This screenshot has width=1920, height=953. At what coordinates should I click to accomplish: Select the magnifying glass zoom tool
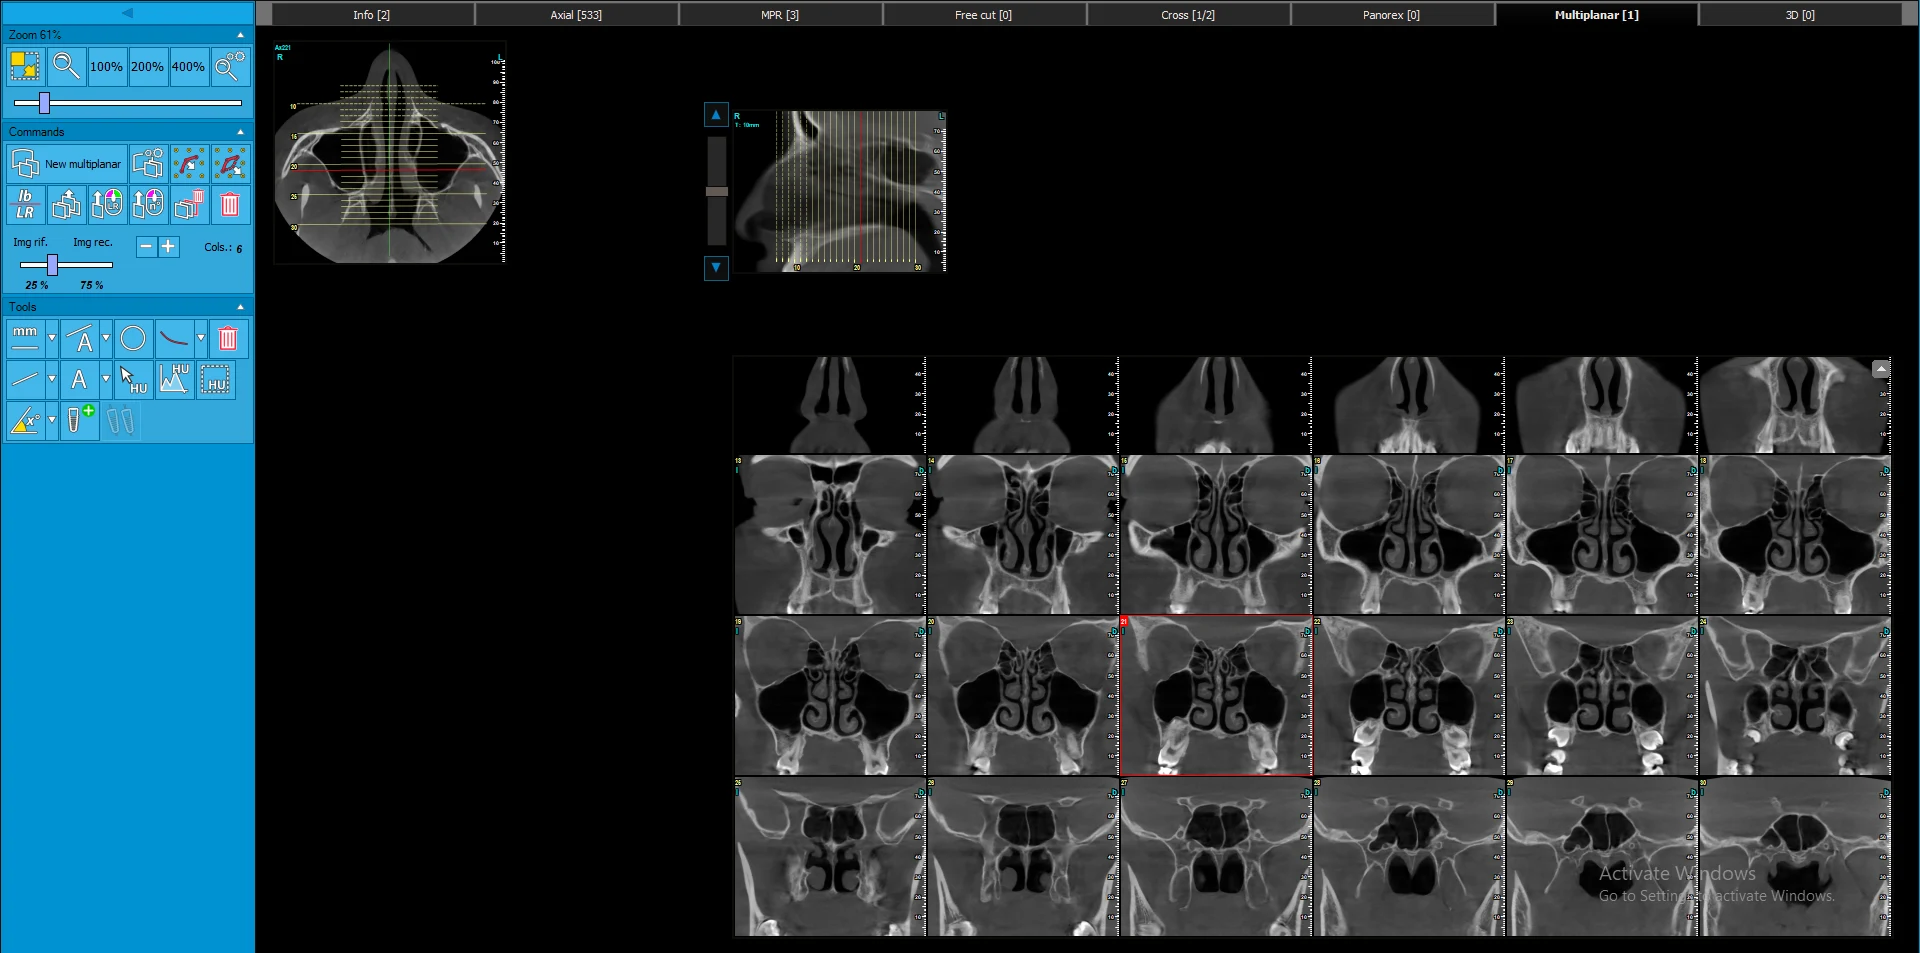point(65,67)
